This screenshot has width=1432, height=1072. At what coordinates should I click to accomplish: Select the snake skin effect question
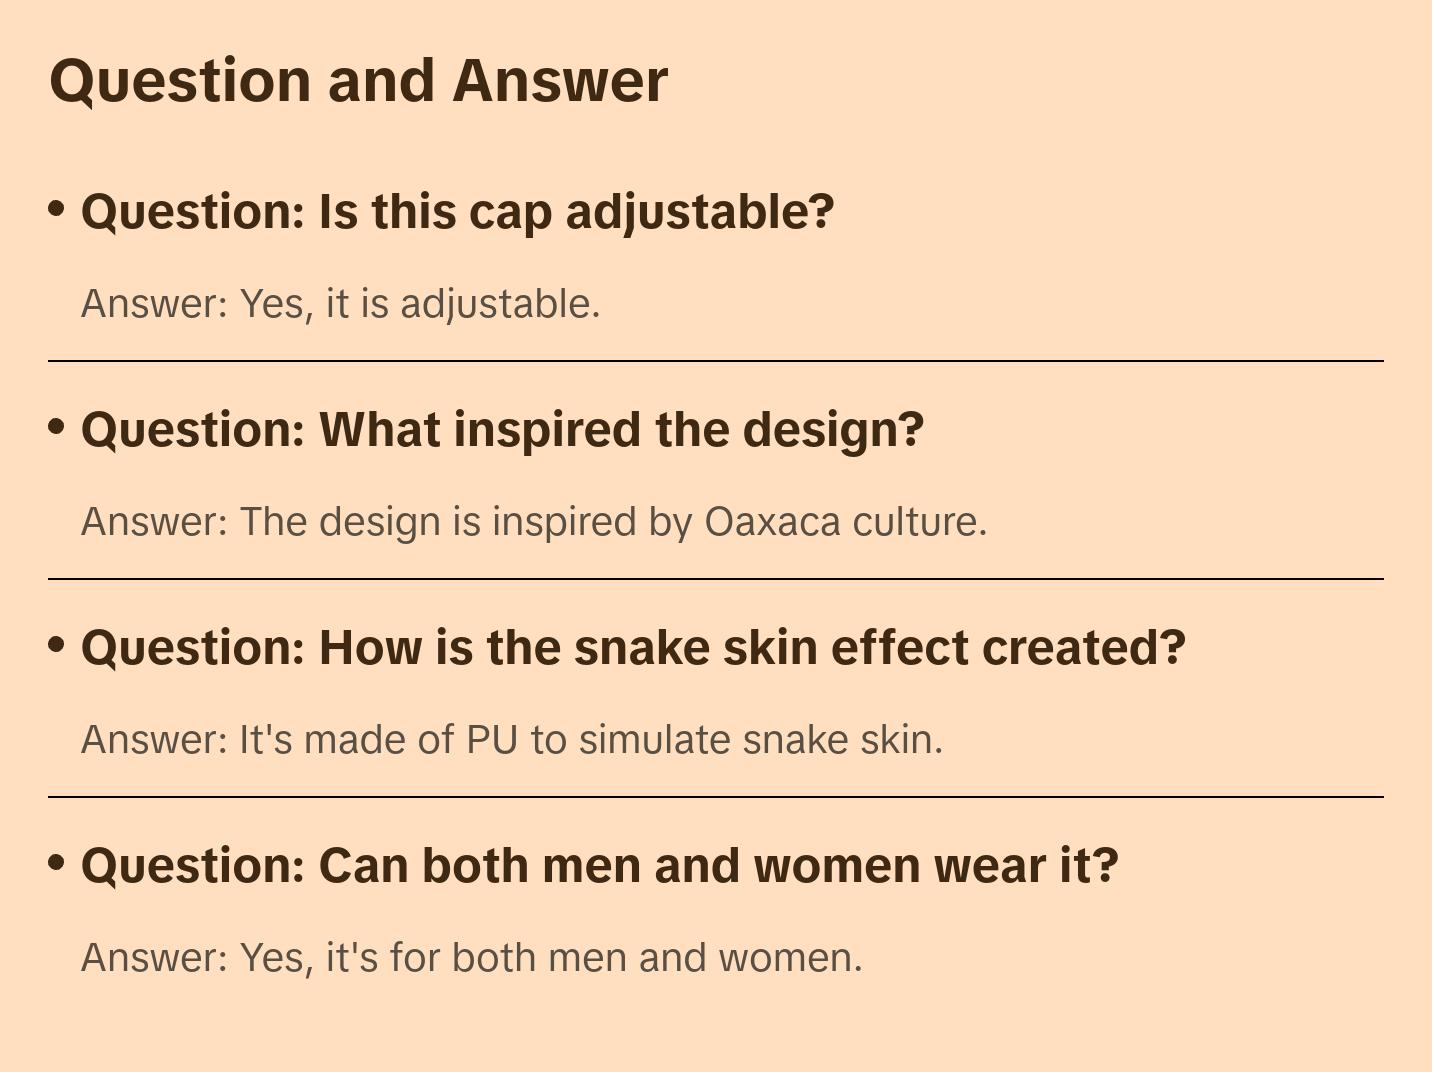point(633,648)
